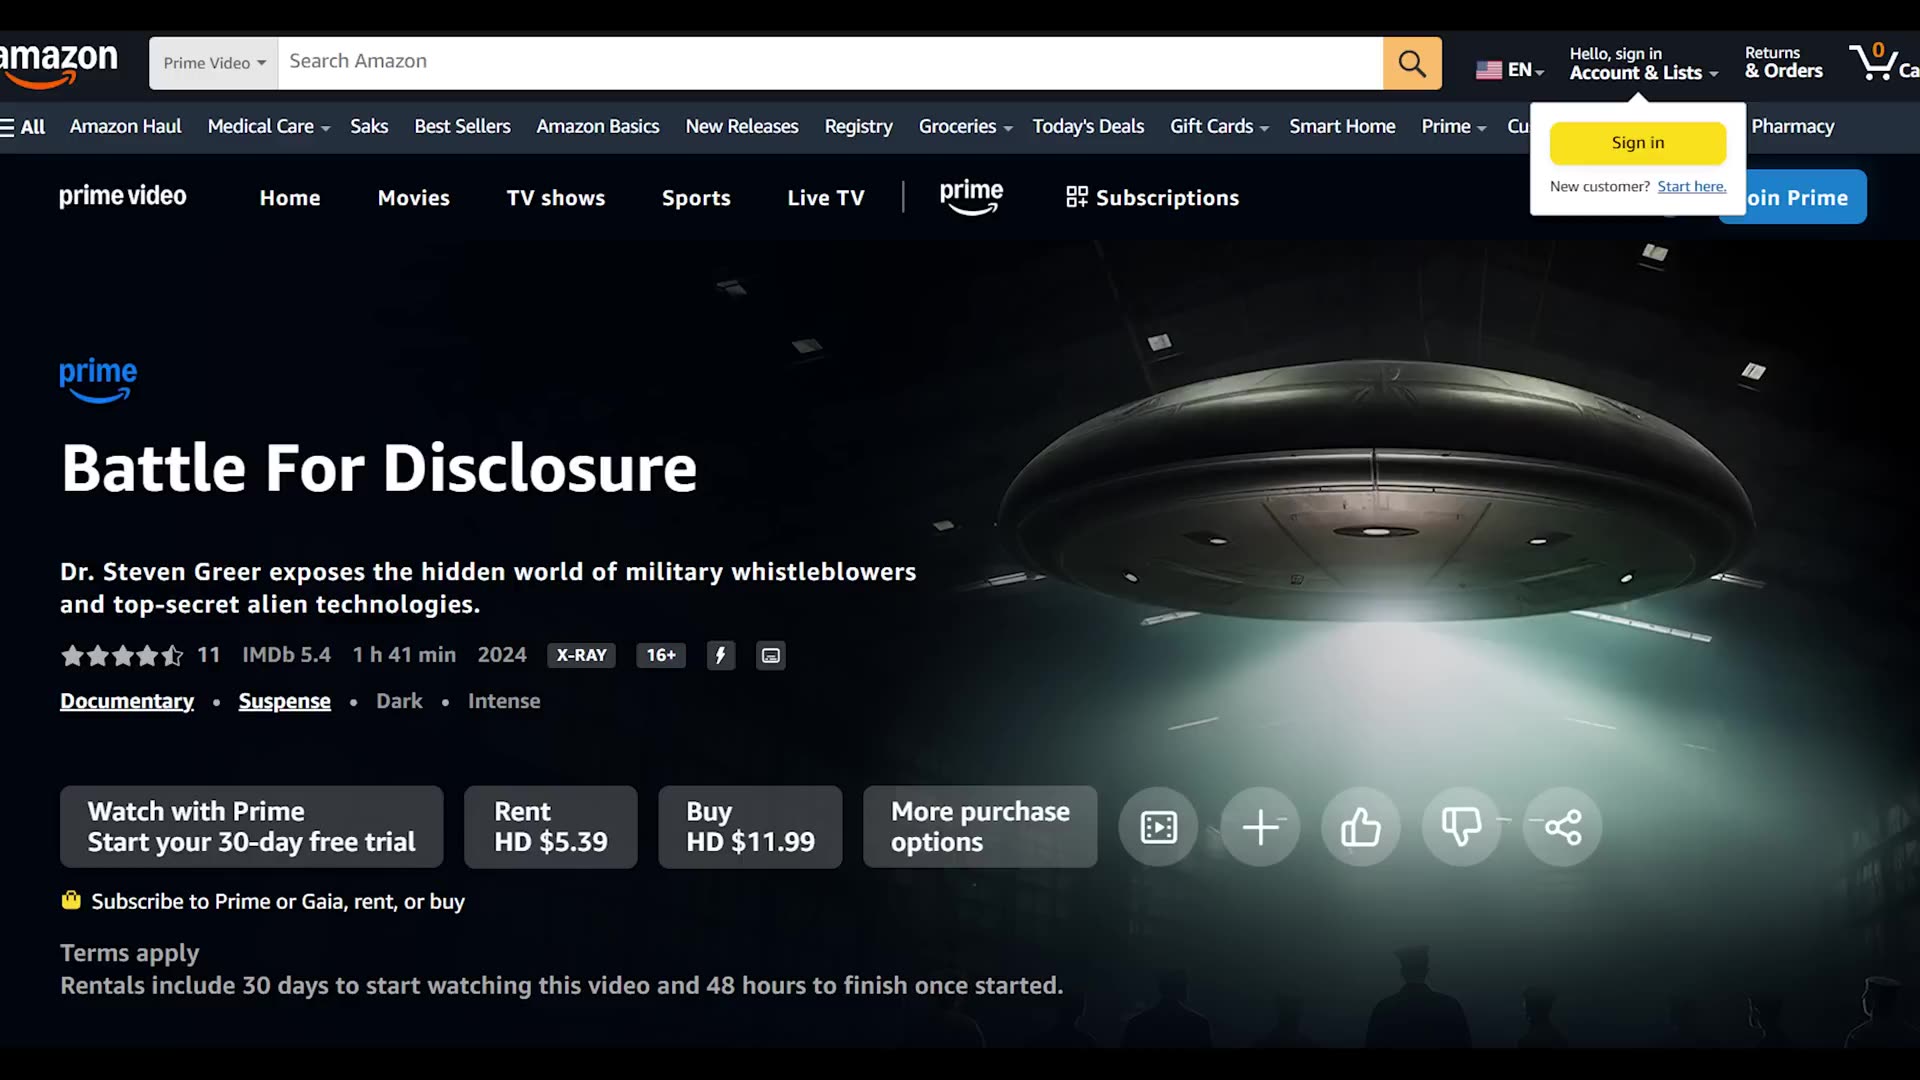Click the thumbs up icon
The width and height of the screenshot is (1920, 1080).
tap(1360, 827)
